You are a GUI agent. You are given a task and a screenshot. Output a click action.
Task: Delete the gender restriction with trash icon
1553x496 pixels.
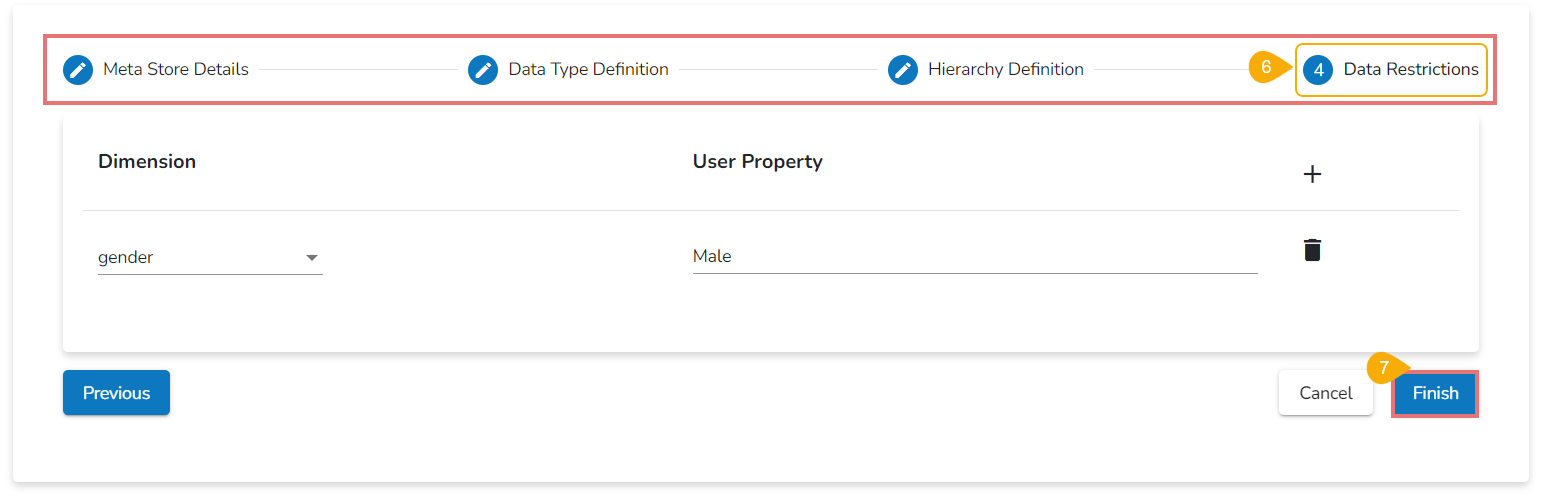click(1312, 250)
